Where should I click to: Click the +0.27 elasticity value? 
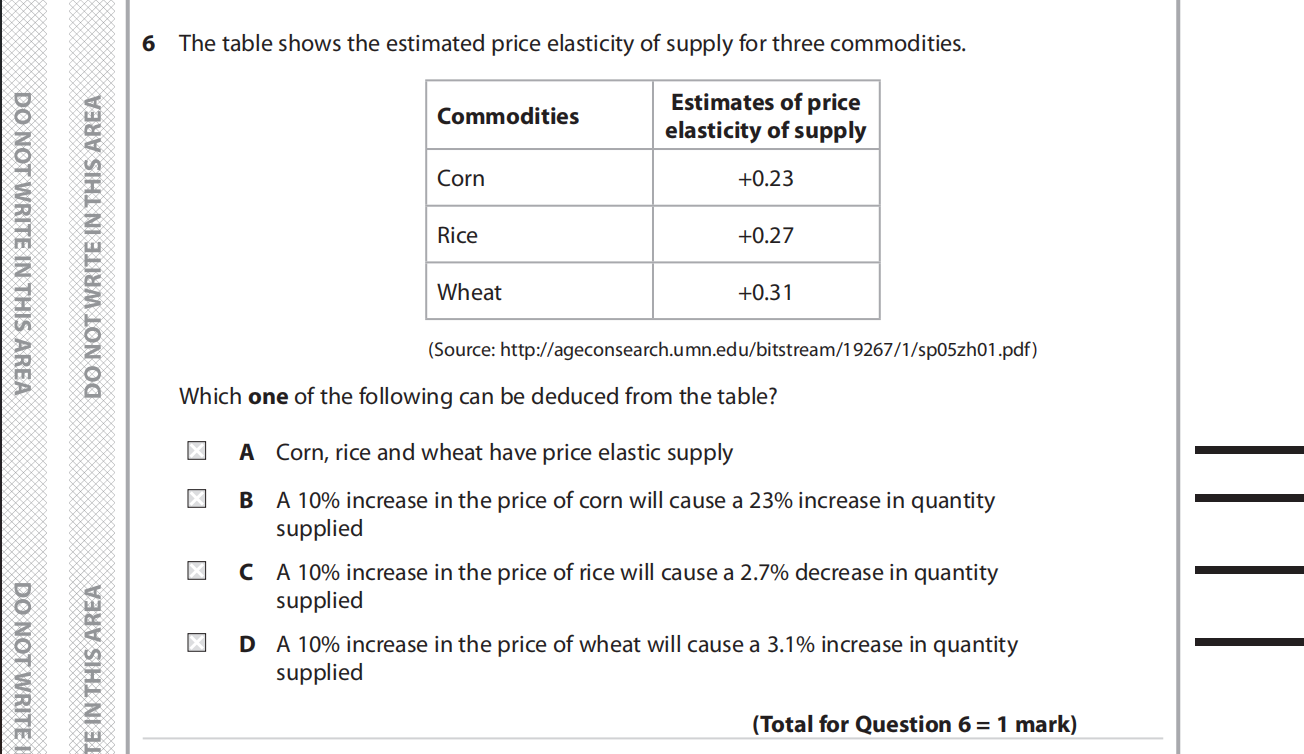tap(765, 235)
